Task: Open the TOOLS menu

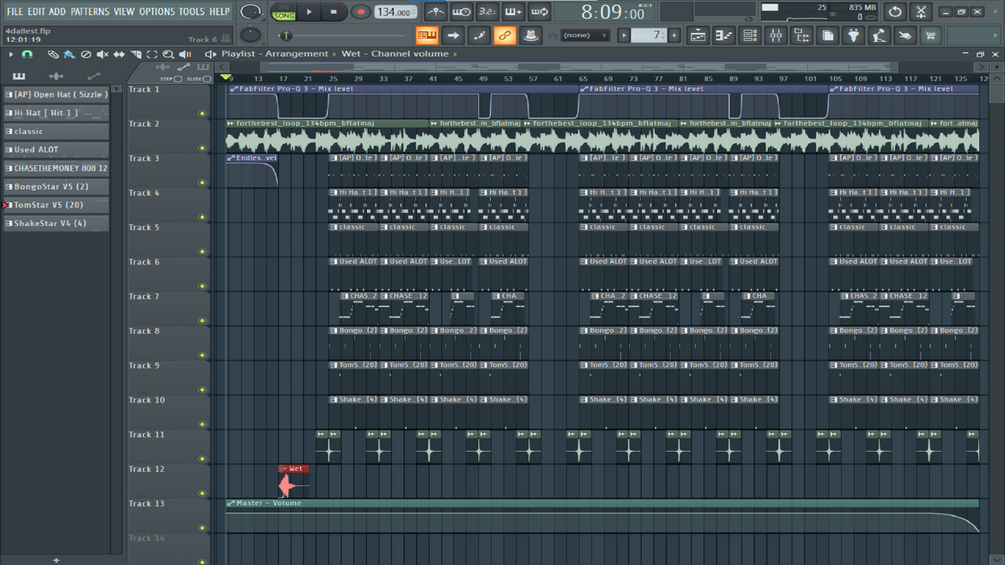Action: pyautogui.click(x=191, y=12)
